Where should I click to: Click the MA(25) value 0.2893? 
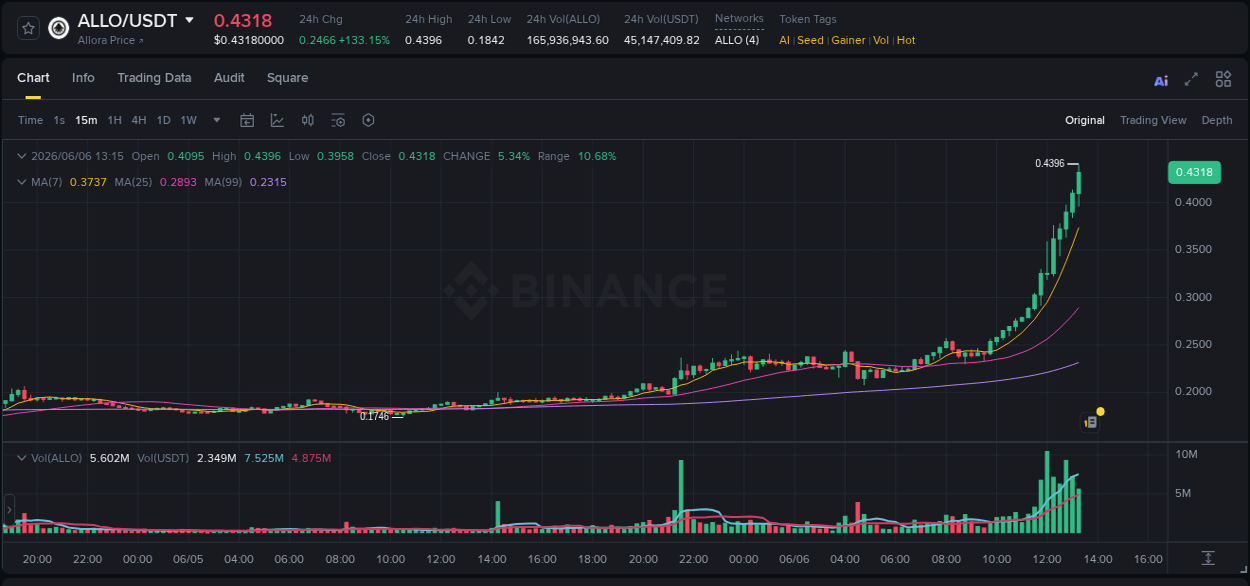click(176, 182)
